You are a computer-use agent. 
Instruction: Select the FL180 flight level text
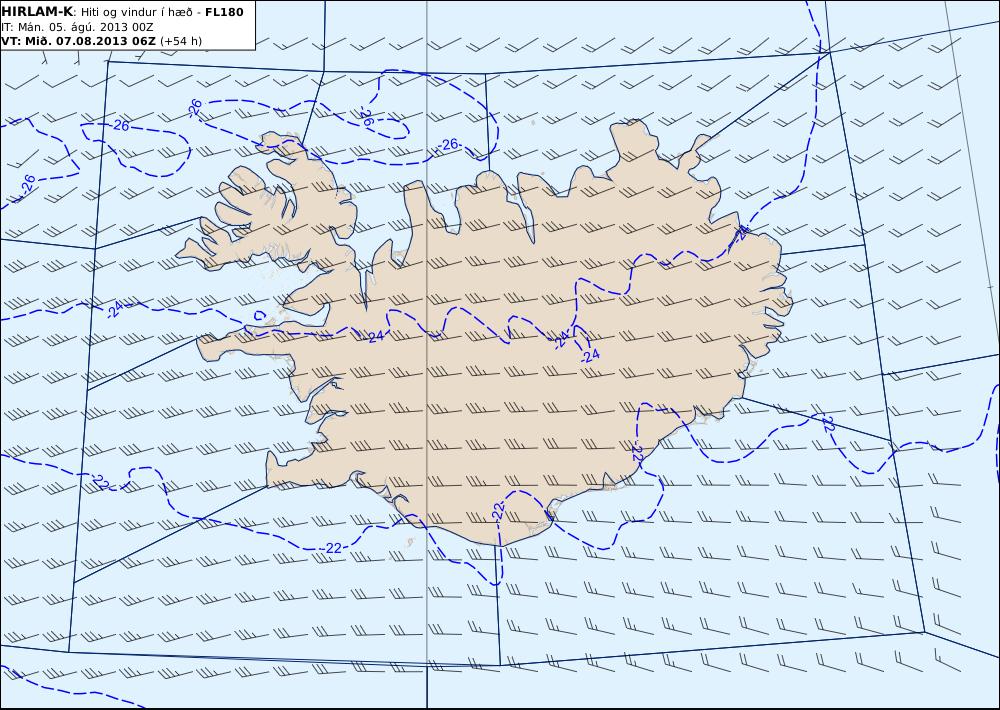pos(224,11)
